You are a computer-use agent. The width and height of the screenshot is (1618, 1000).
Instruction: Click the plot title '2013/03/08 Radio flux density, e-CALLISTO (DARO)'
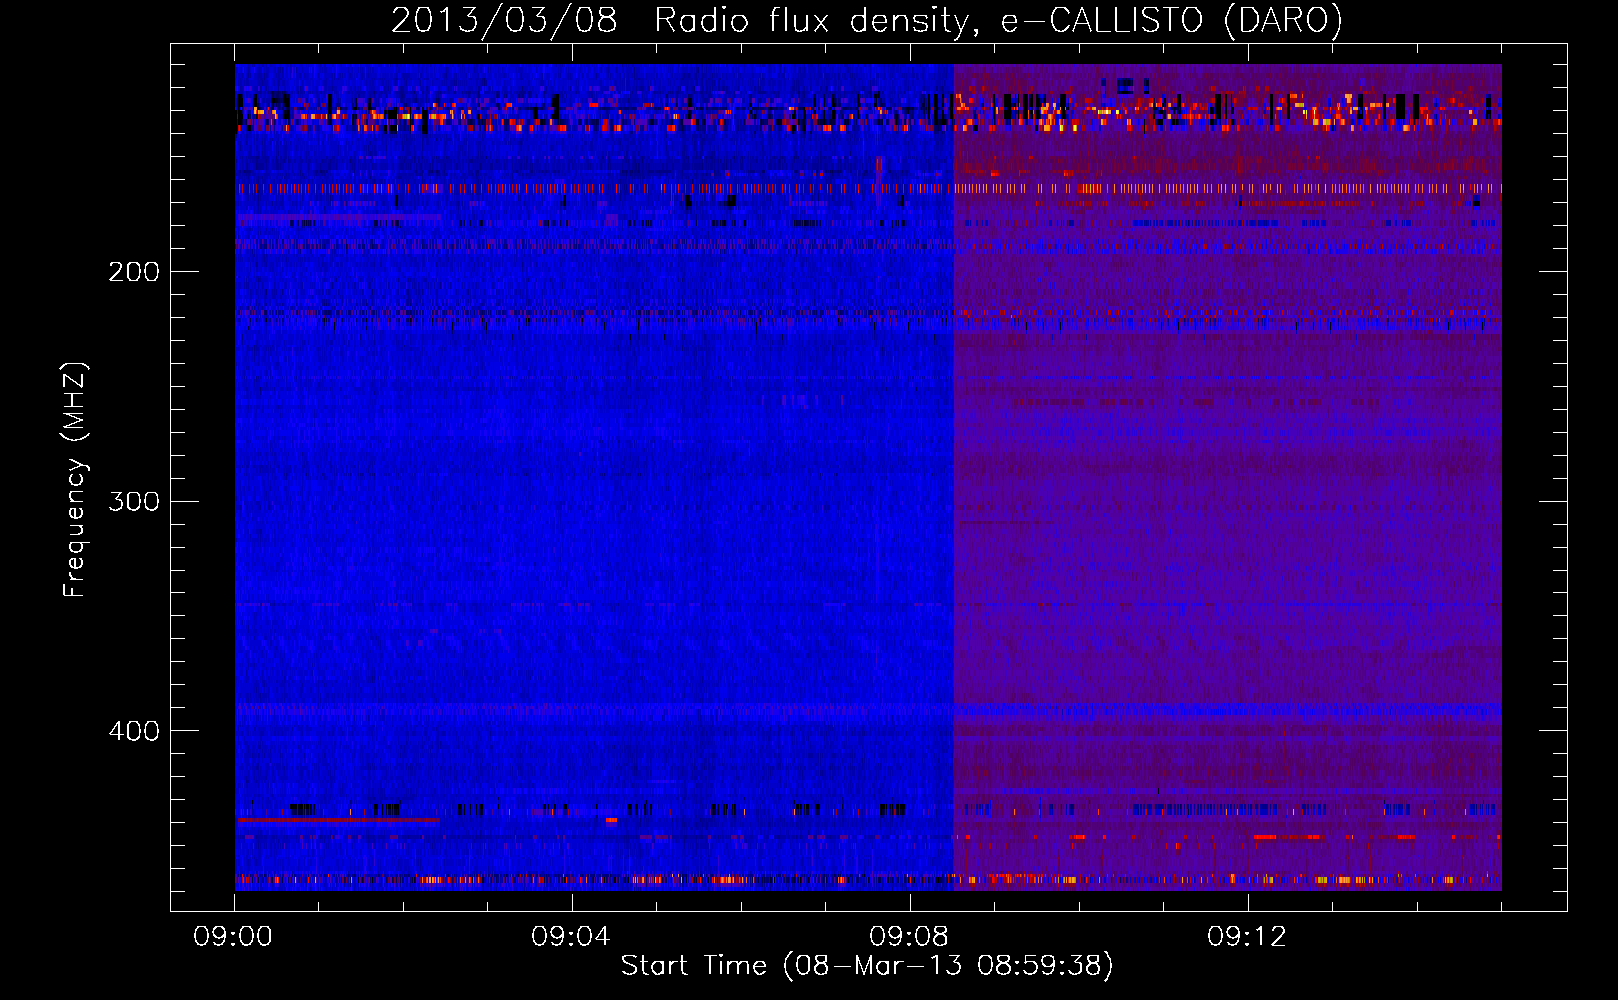coord(867,20)
